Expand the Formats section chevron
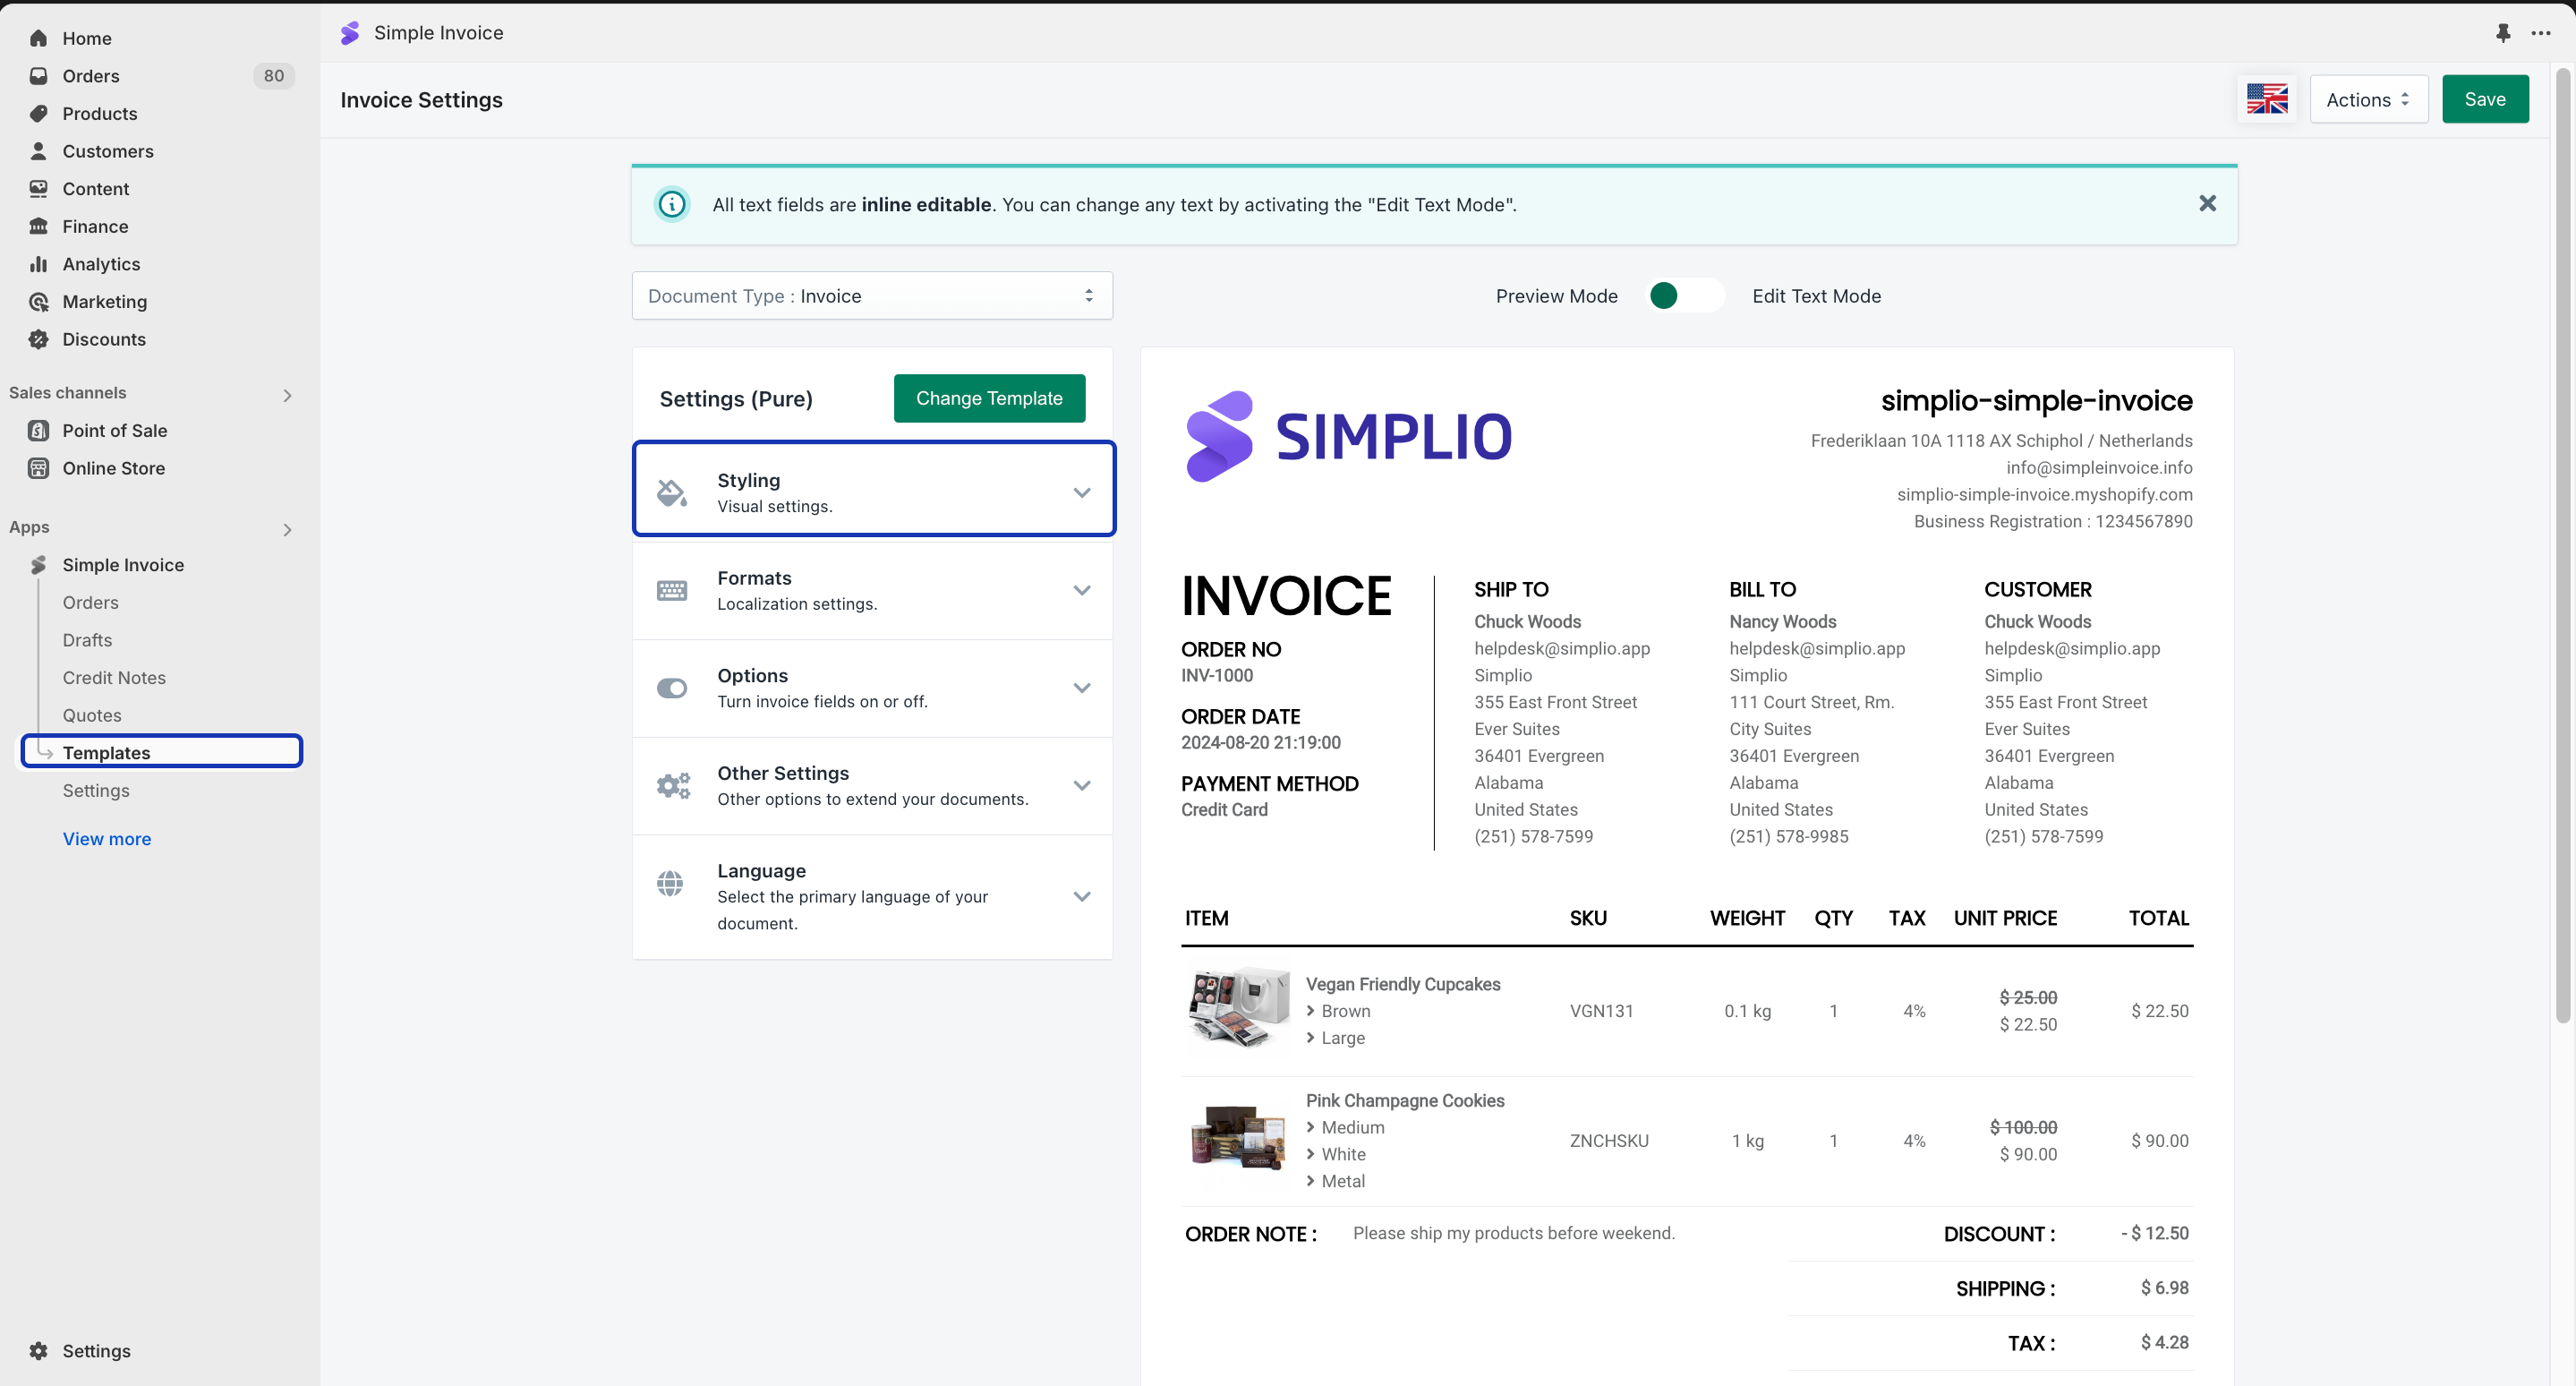This screenshot has height=1386, width=2576. pyautogui.click(x=1081, y=590)
